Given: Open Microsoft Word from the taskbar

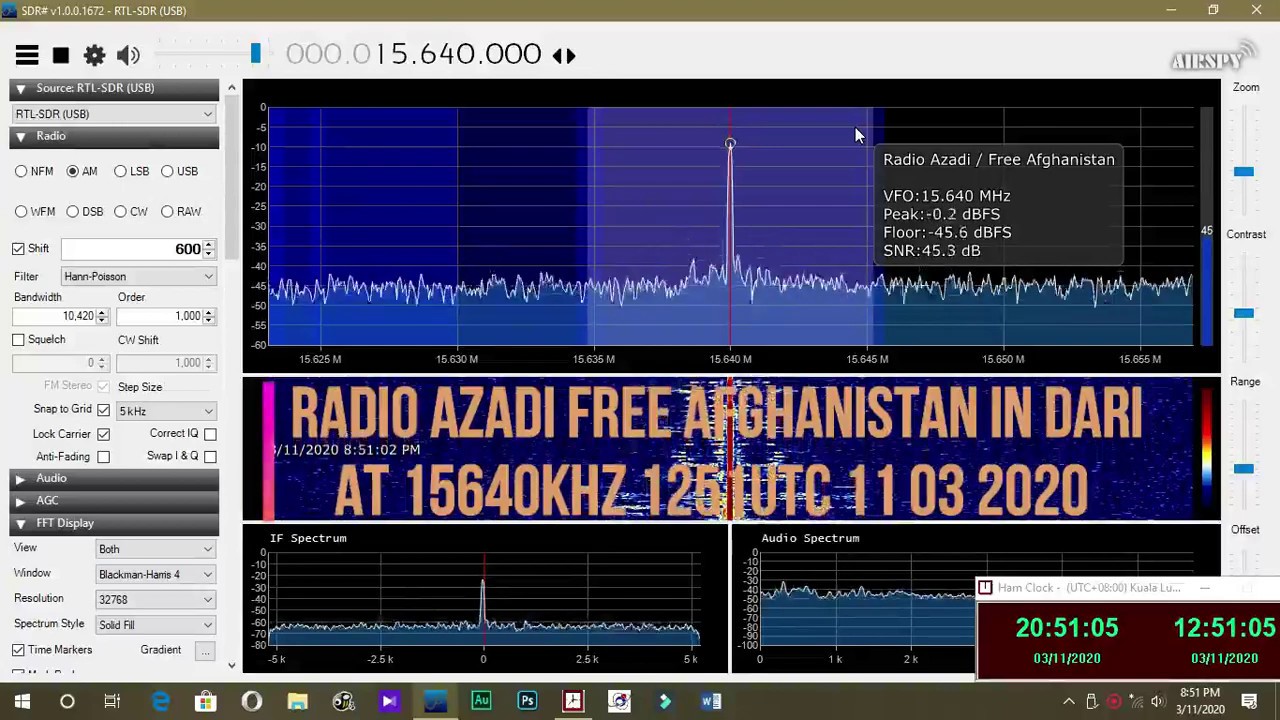Looking at the screenshot, I should [711, 702].
